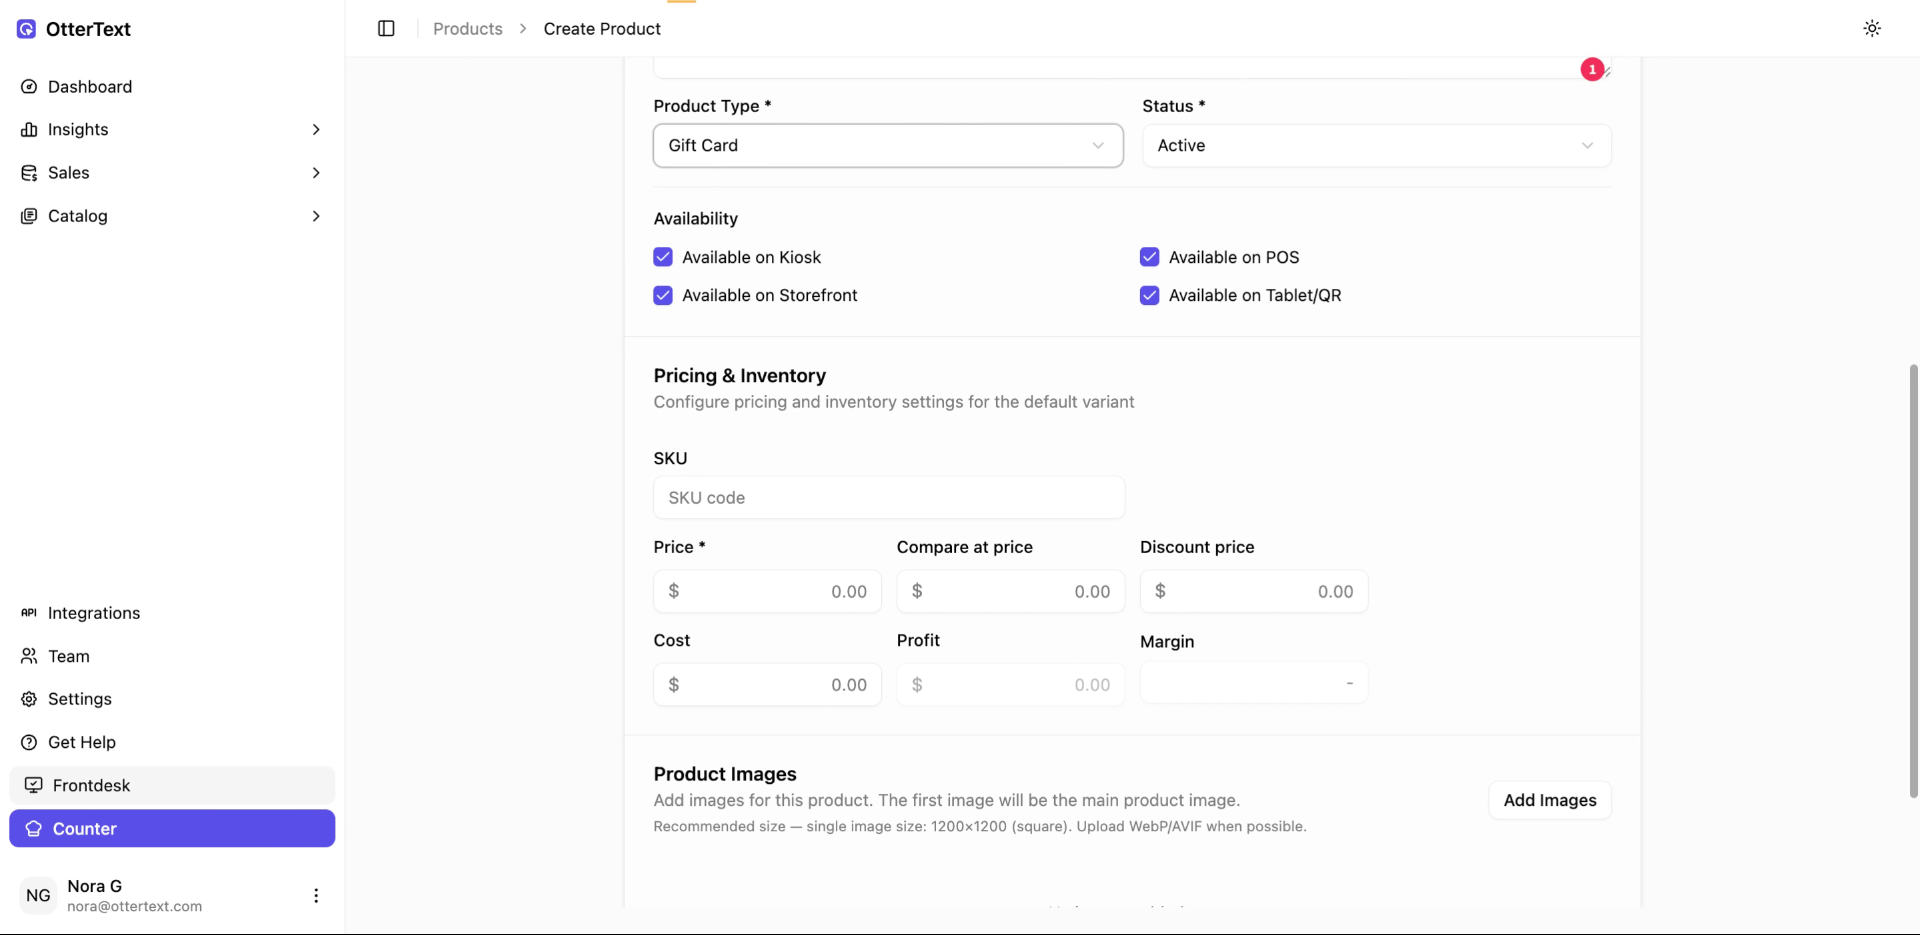Toggle Available on Tablet/QR off
This screenshot has width=1920, height=935.
pos(1149,295)
